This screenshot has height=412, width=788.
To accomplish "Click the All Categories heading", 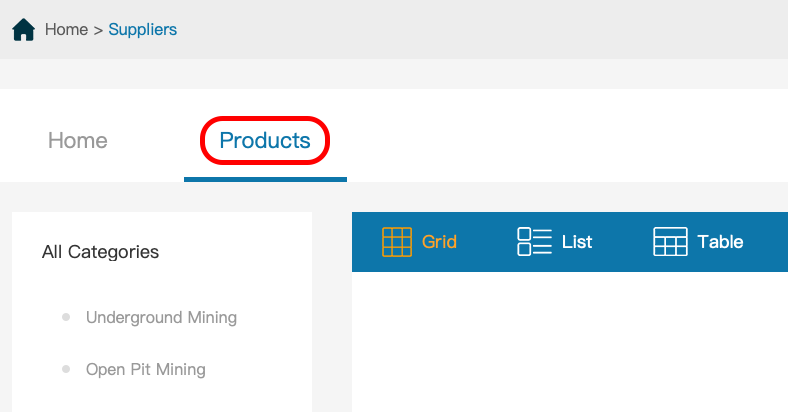I will coord(101,252).
